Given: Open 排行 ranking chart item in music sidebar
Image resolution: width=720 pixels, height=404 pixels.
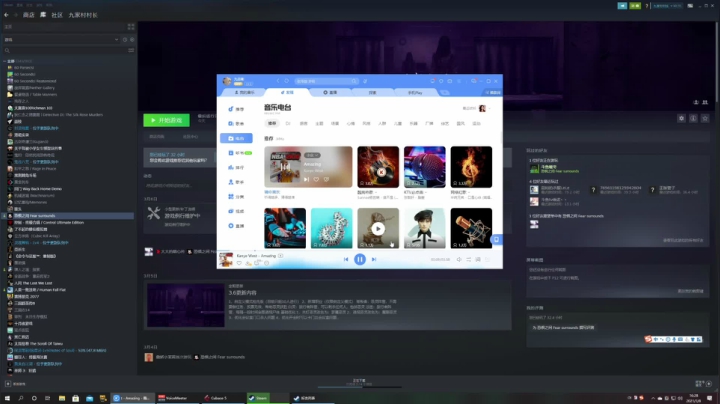Looking at the screenshot, I should click(236, 168).
